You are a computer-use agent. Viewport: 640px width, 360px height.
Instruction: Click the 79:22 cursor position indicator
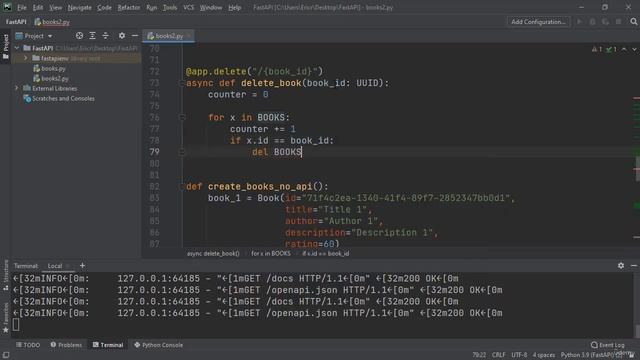coord(479,355)
